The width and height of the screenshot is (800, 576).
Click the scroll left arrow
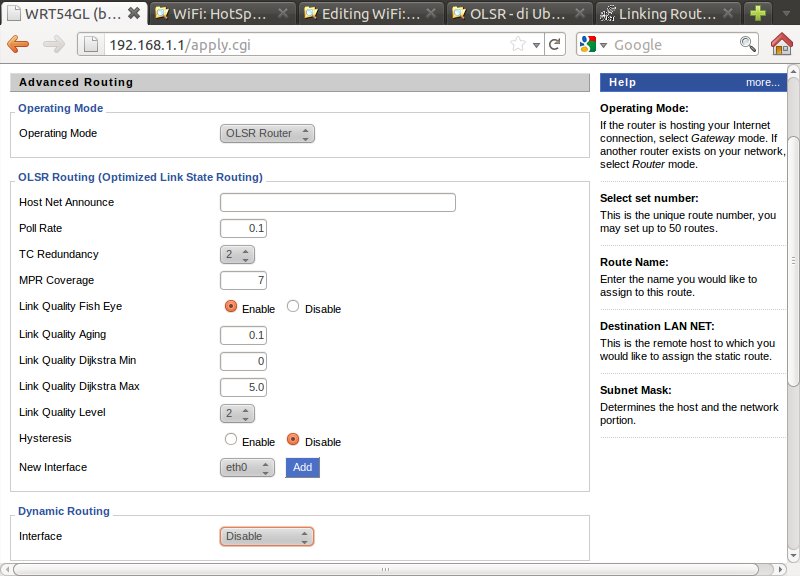point(6,569)
